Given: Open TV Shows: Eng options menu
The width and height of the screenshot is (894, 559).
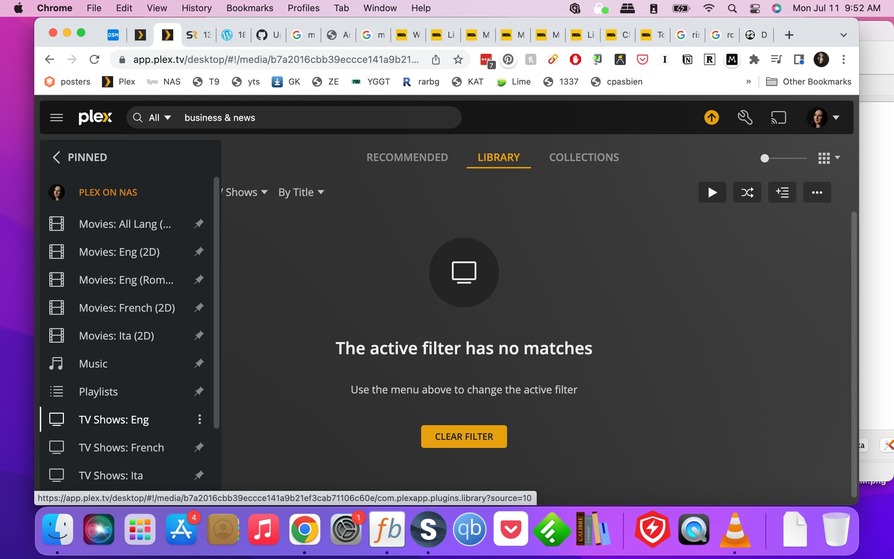Looking at the screenshot, I should pos(200,420).
